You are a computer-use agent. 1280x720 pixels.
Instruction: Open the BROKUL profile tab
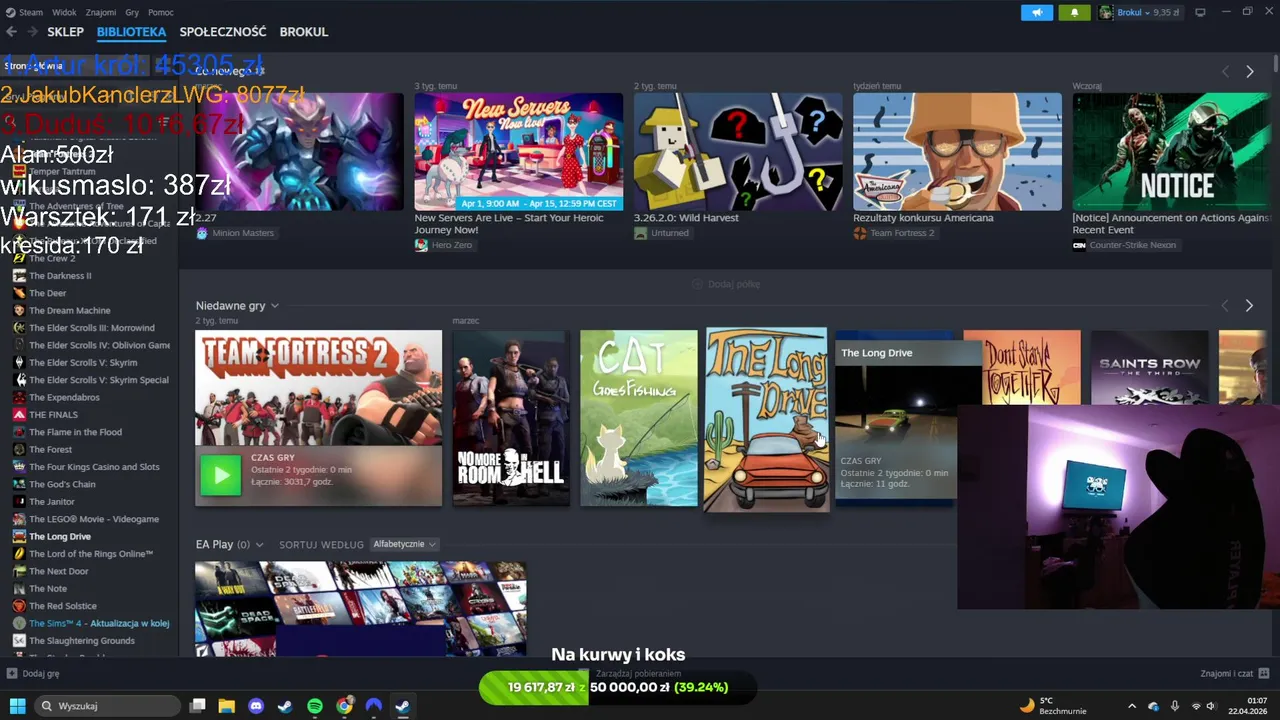(304, 32)
